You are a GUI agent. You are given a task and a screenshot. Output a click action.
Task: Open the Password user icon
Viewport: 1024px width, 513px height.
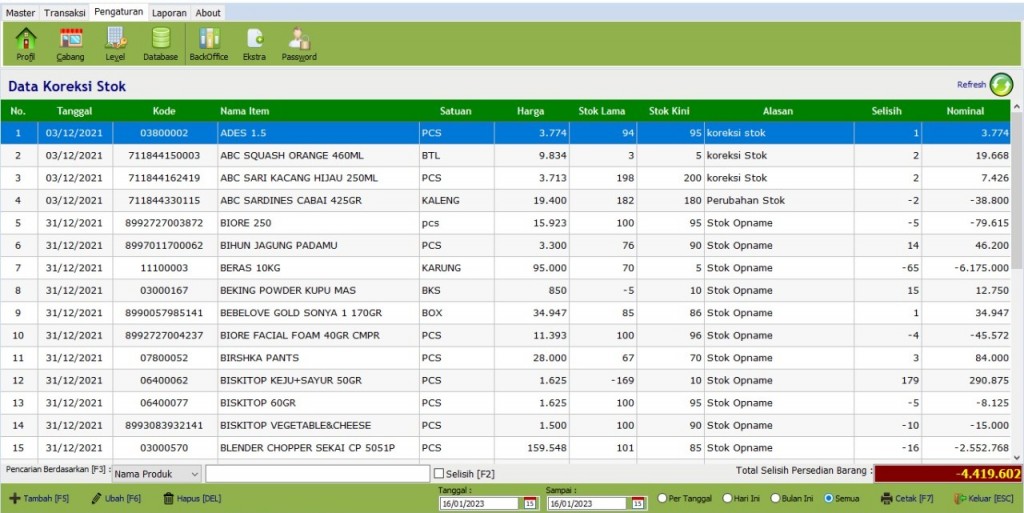pyautogui.click(x=299, y=39)
